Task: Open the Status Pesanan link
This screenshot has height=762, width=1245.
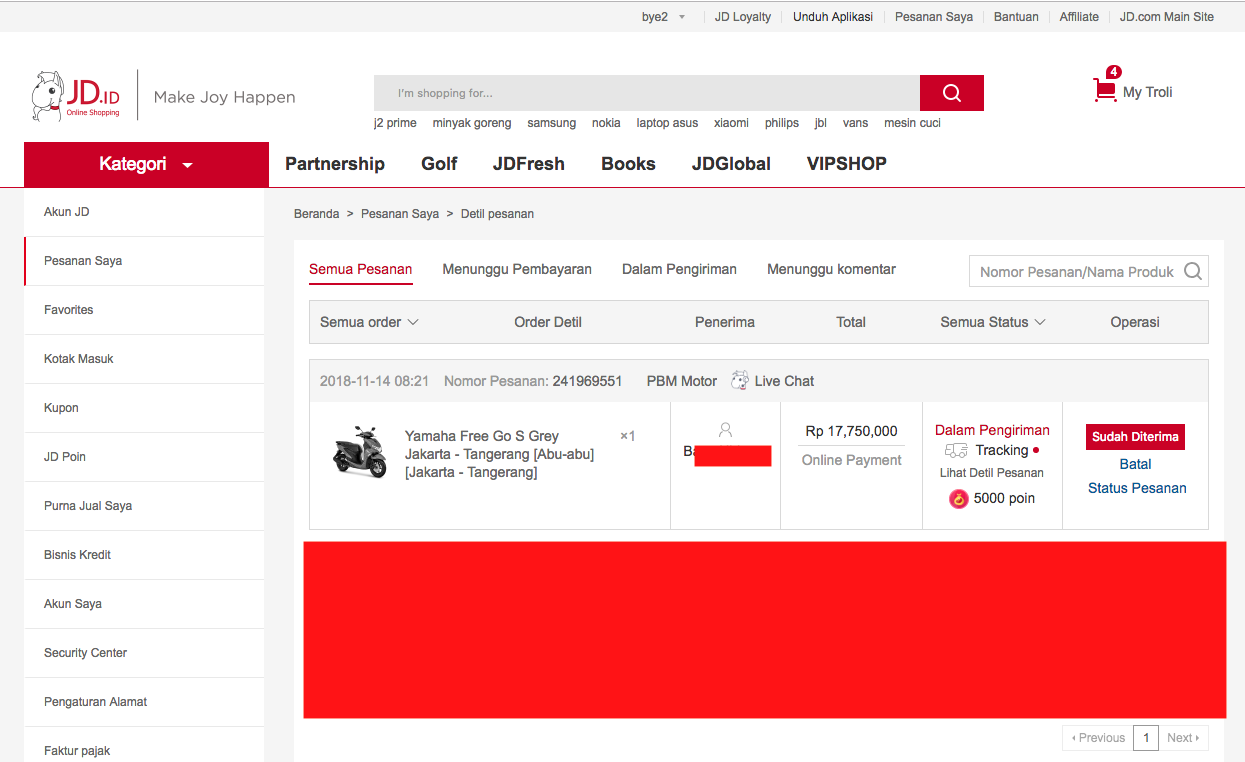Action: click(x=1137, y=488)
